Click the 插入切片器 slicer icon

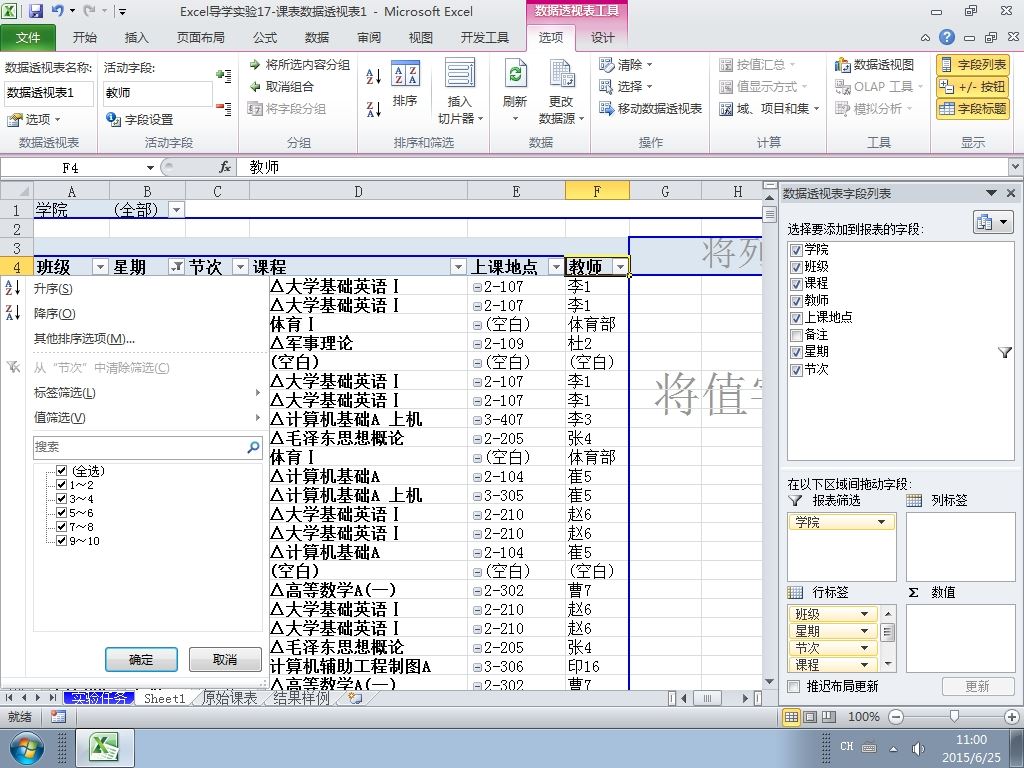point(460,91)
